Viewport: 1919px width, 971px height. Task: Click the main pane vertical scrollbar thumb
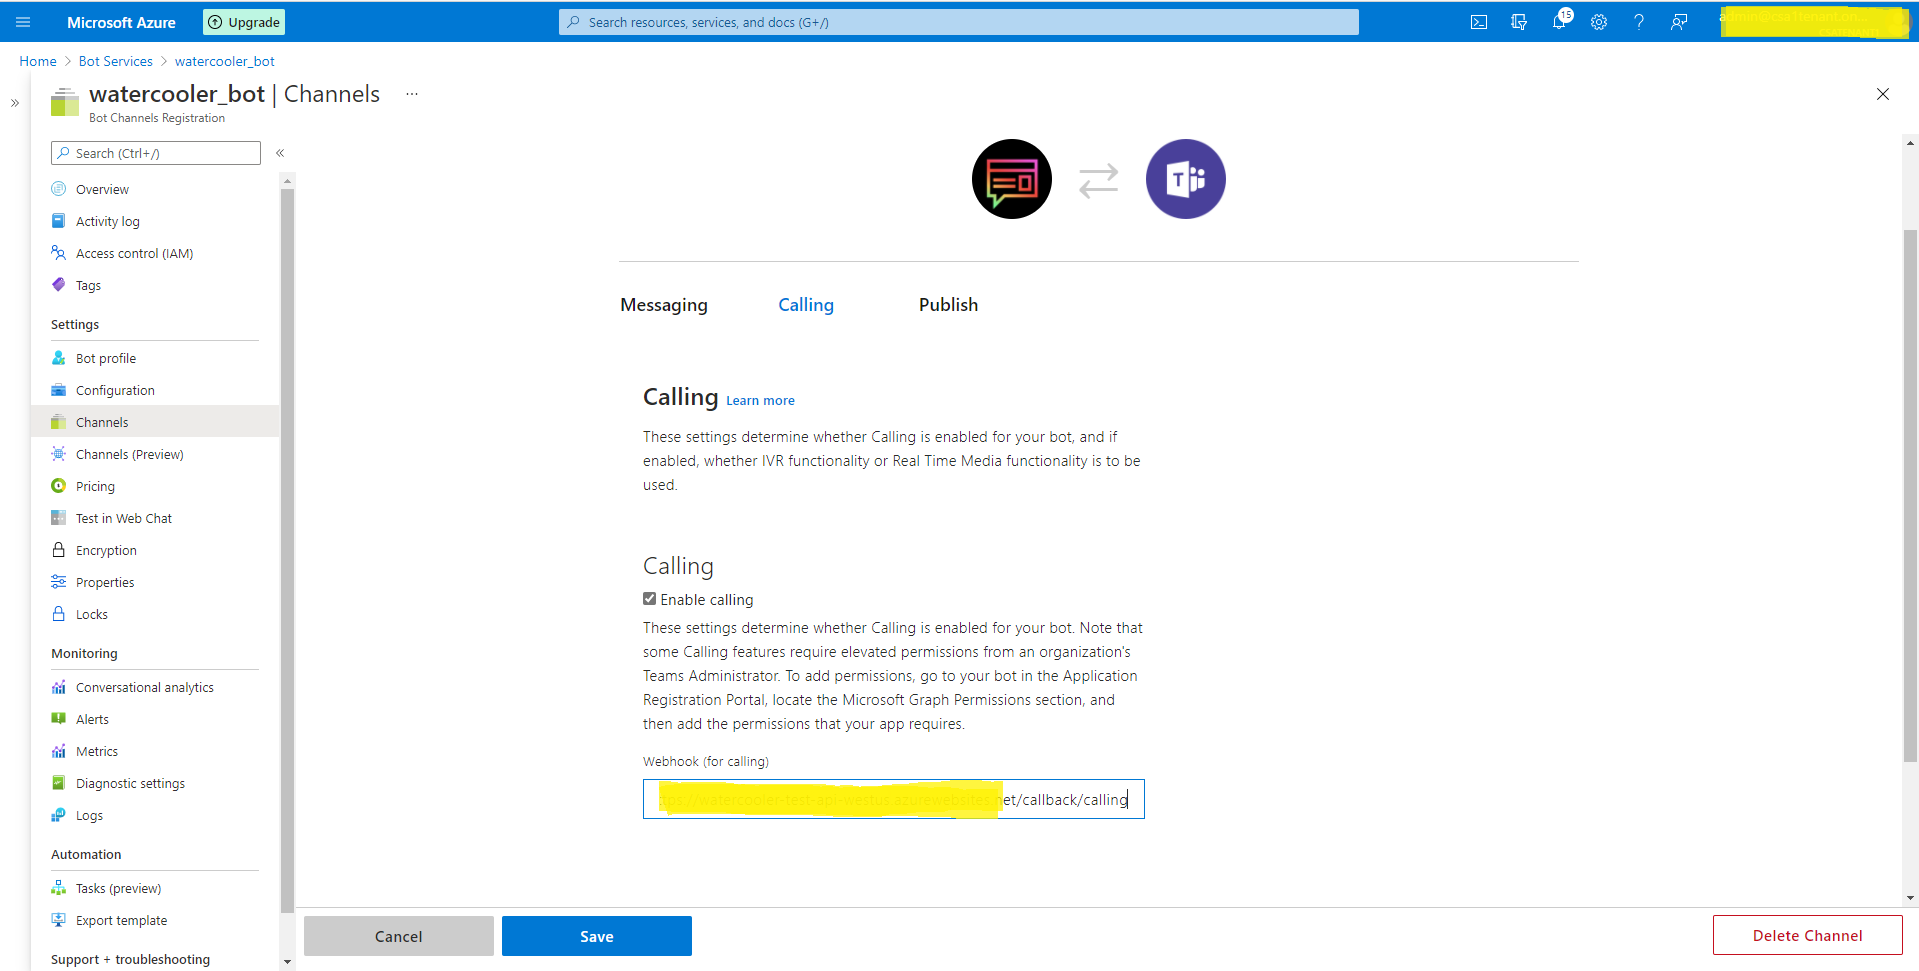pyautogui.click(x=1910, y=495)
